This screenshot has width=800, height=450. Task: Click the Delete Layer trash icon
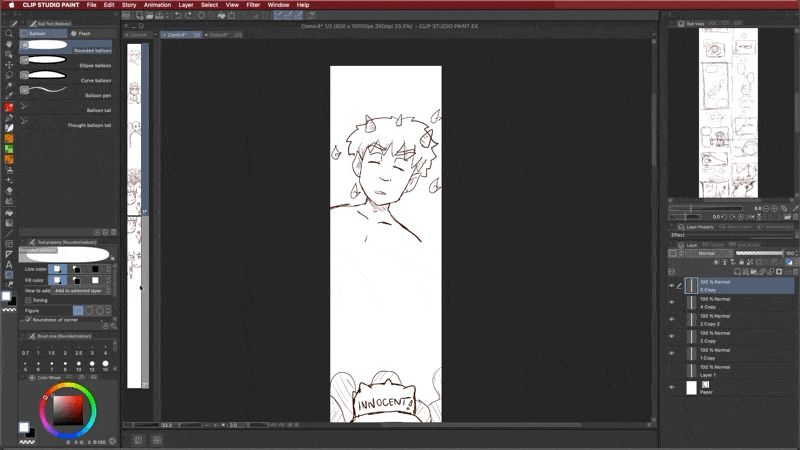point(795,272)
